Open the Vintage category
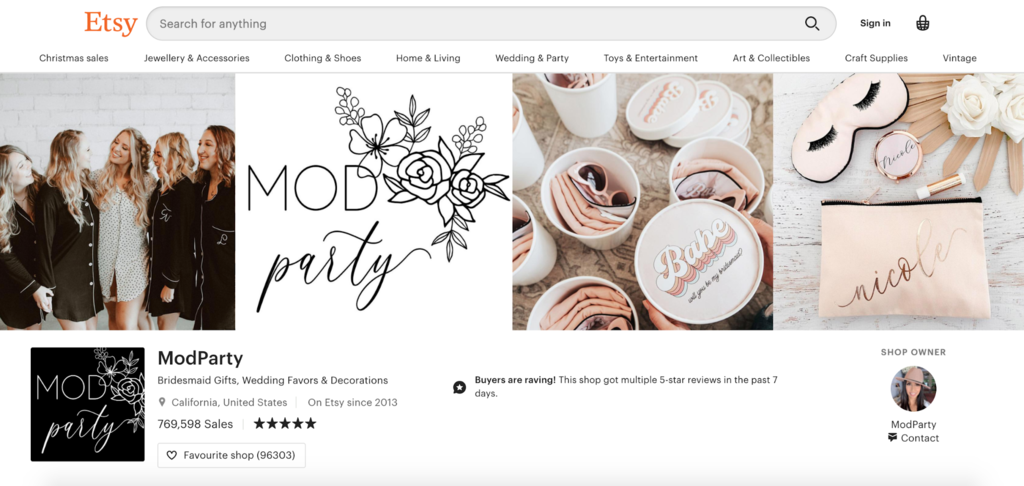 [959, 58]
